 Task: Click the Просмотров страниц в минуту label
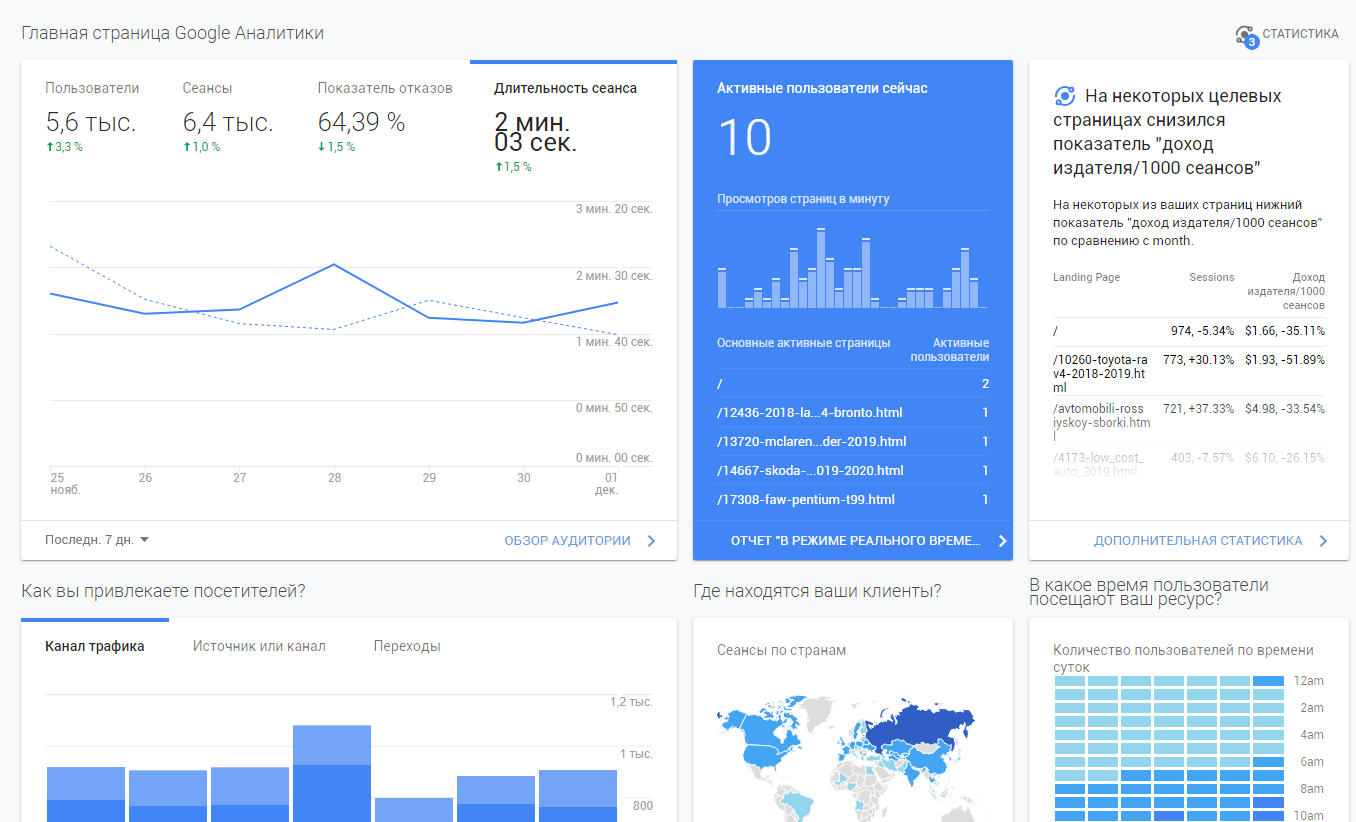tap(803, 199)
